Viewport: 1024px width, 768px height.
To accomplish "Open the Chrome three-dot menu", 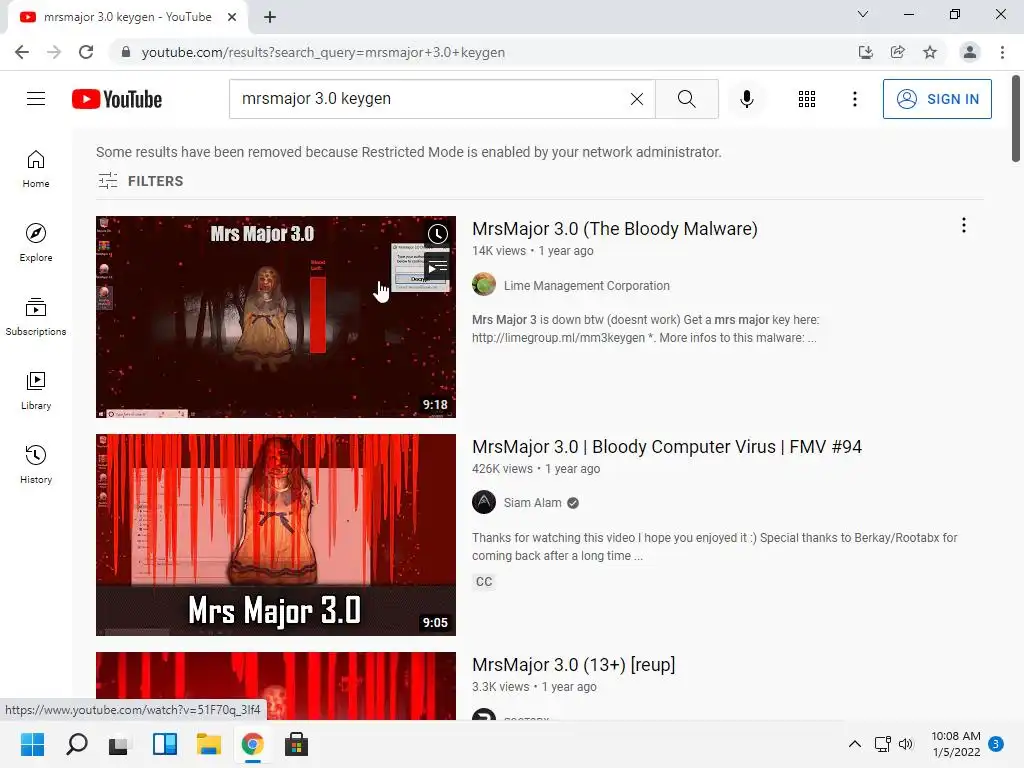I will [x=1002, y=52].
